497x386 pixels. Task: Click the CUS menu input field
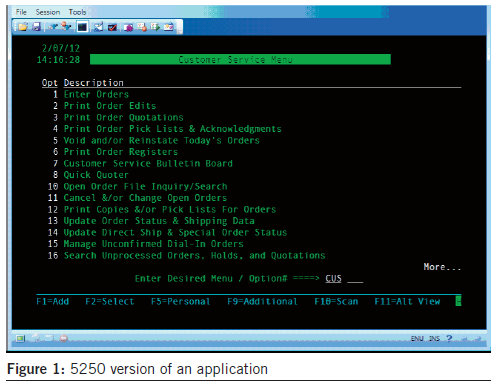(x=333, y=278)
